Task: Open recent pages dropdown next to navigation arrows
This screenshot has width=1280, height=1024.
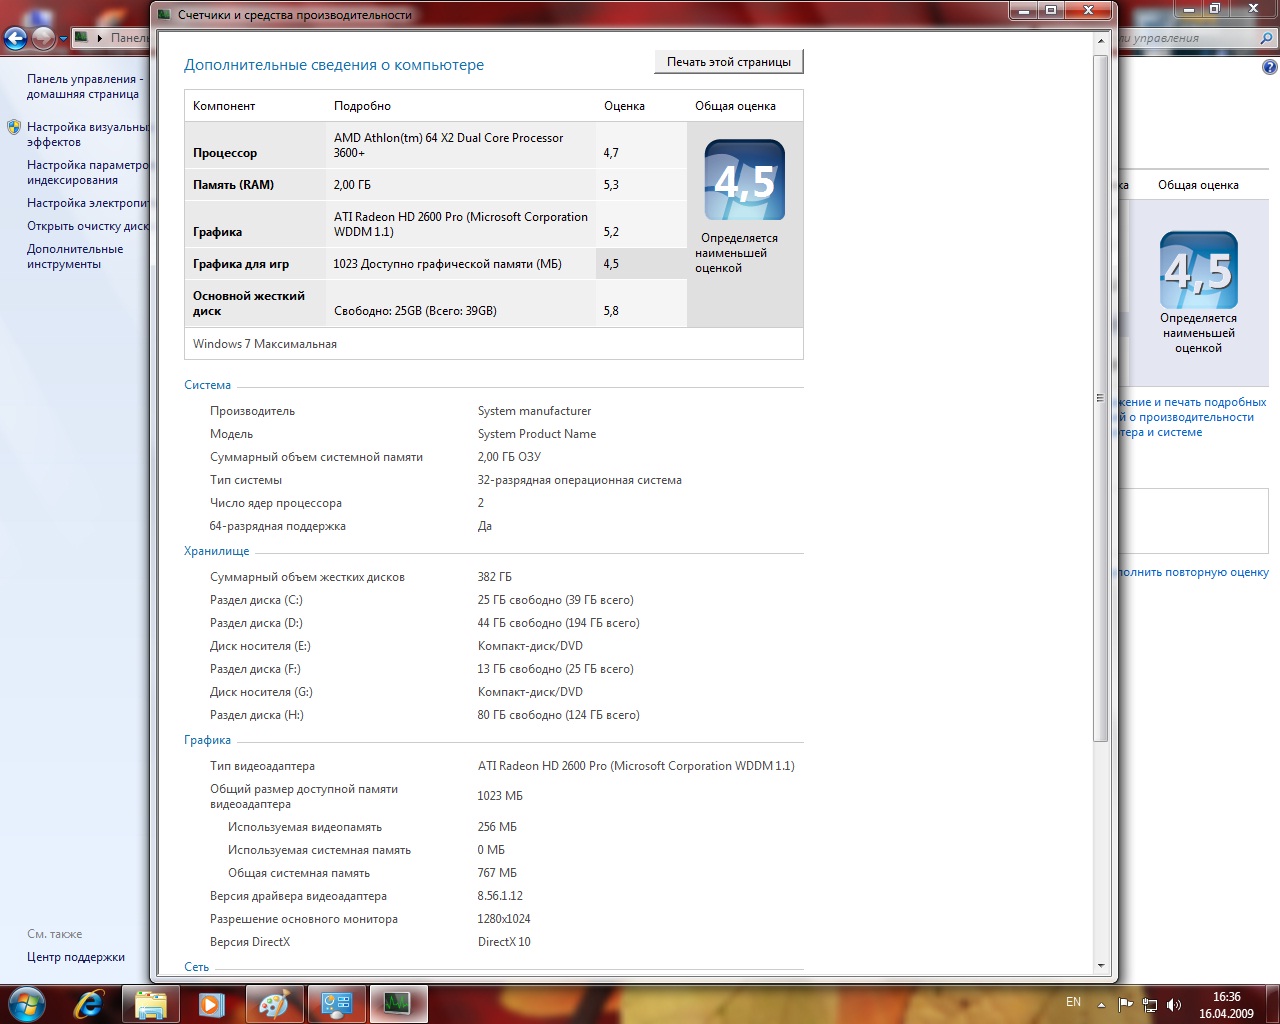Action: coord(63,39)
